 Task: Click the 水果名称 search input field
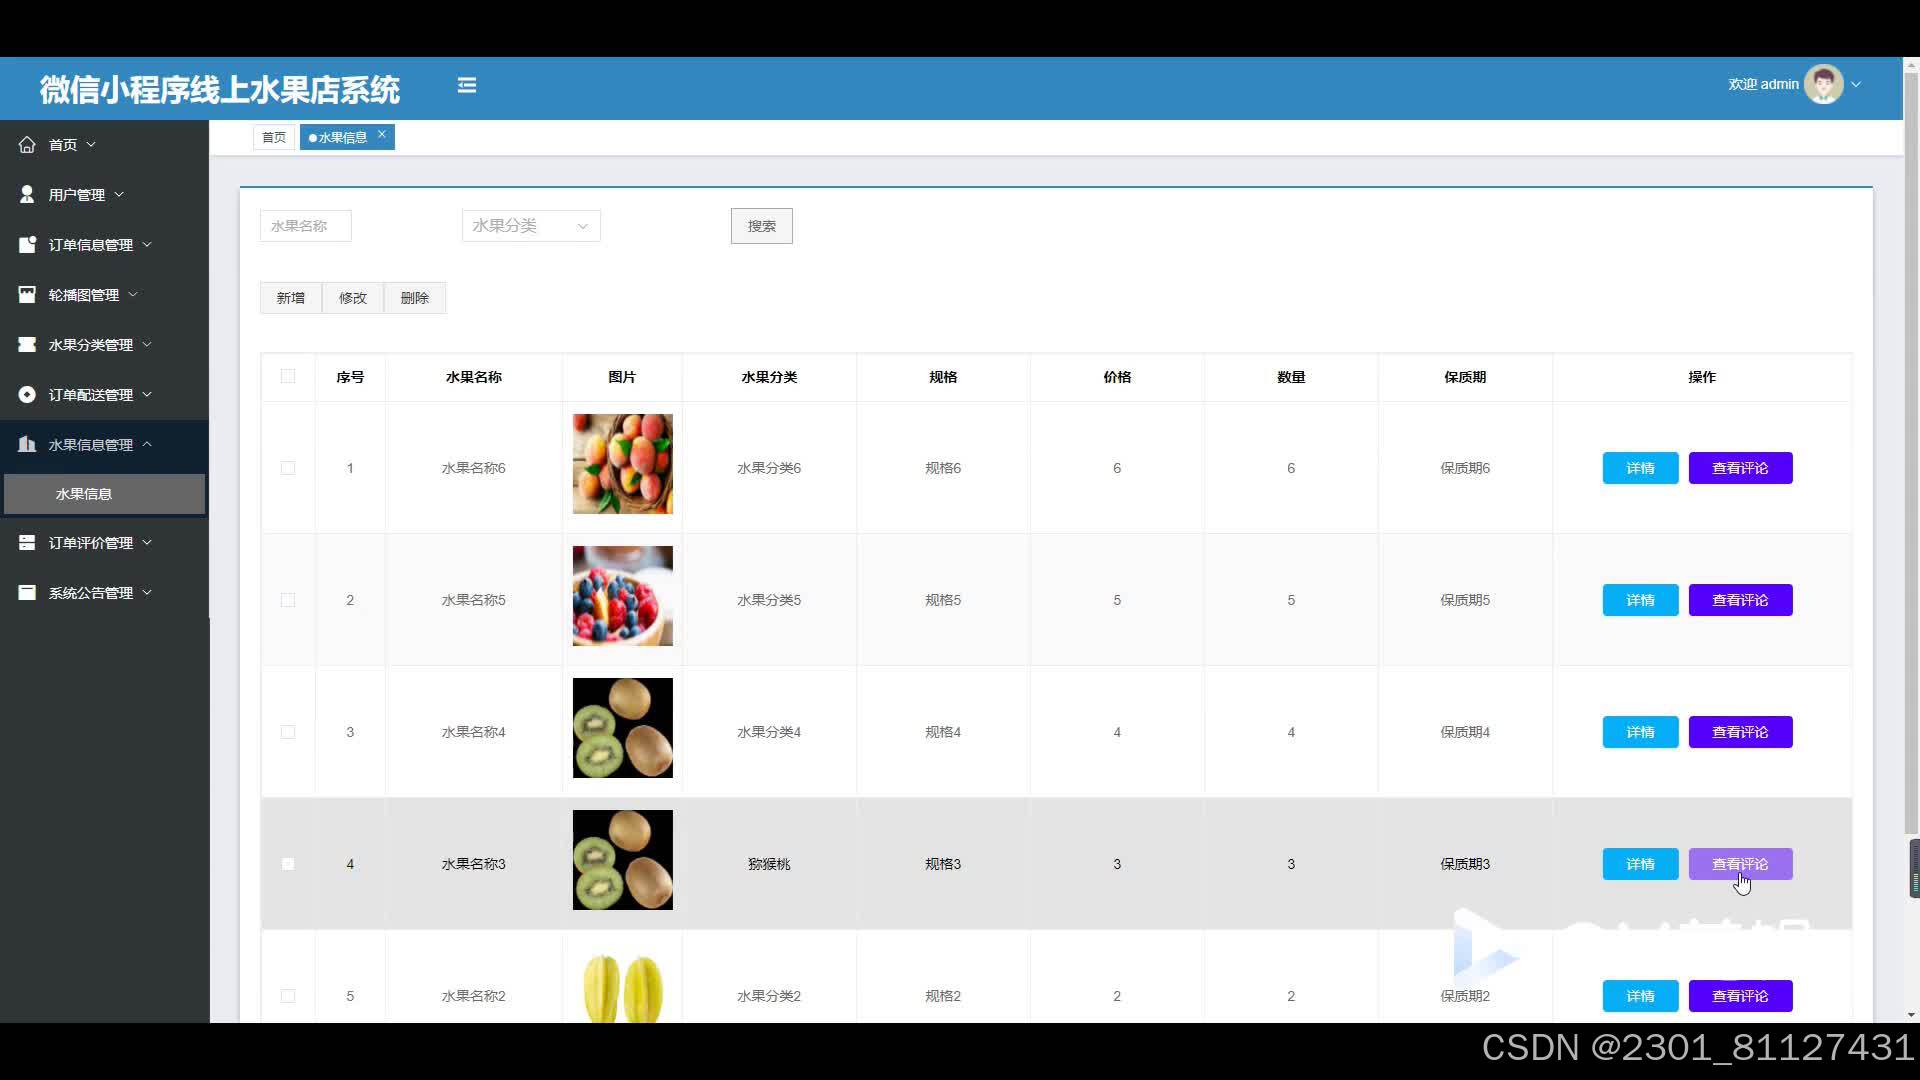click(x=305, y=226)
